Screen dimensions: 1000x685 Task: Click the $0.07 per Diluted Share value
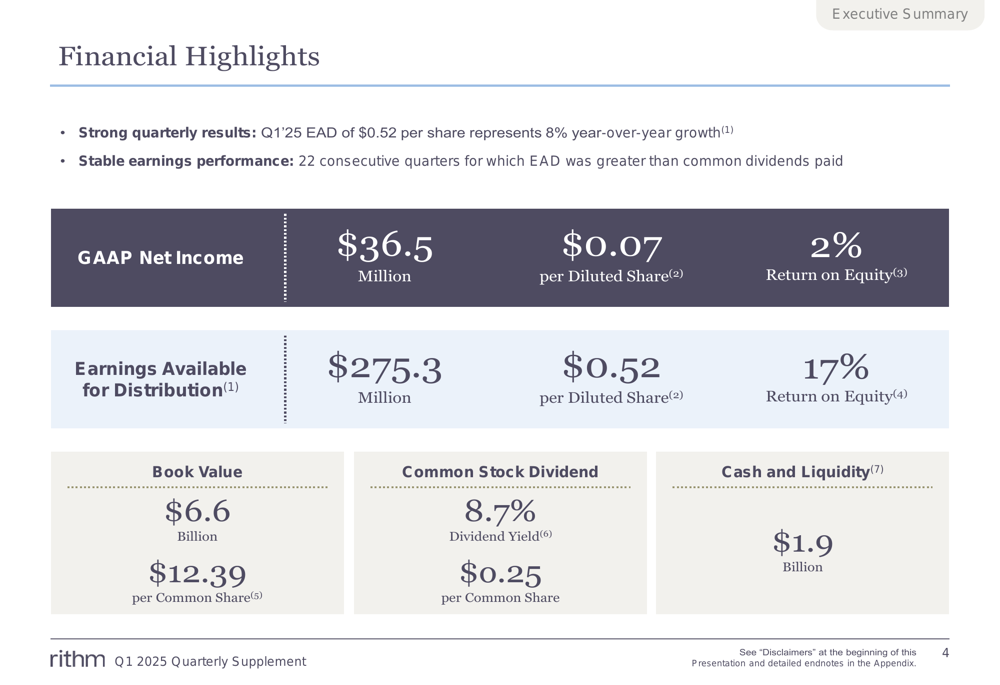click(x=611, y=256)
